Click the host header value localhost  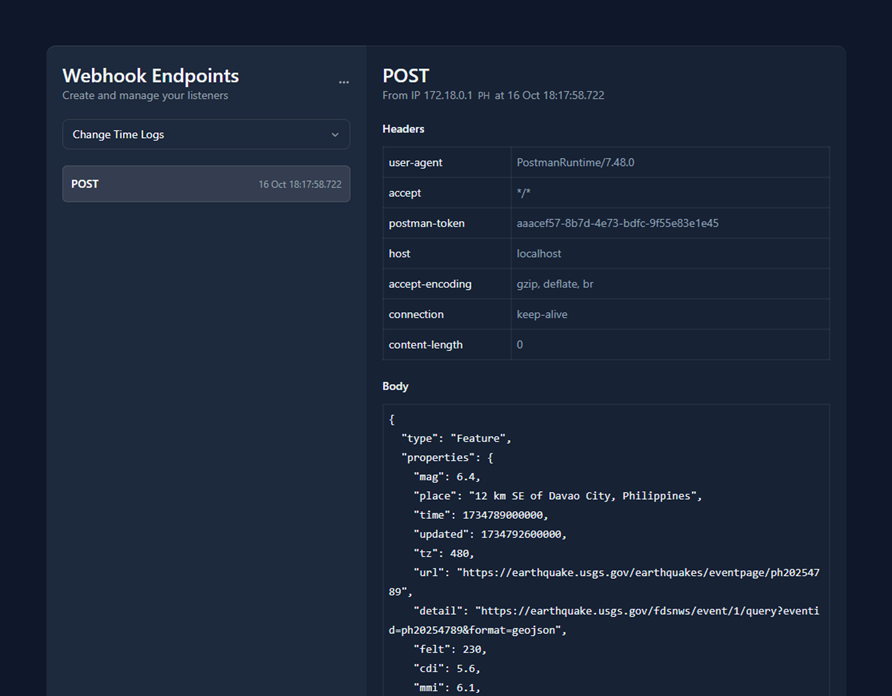(538, 254)
